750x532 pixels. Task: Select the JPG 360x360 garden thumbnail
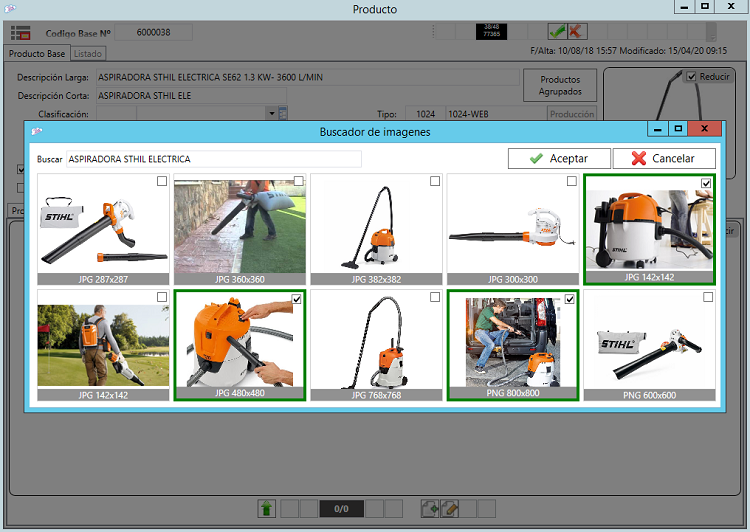point(240,230)
